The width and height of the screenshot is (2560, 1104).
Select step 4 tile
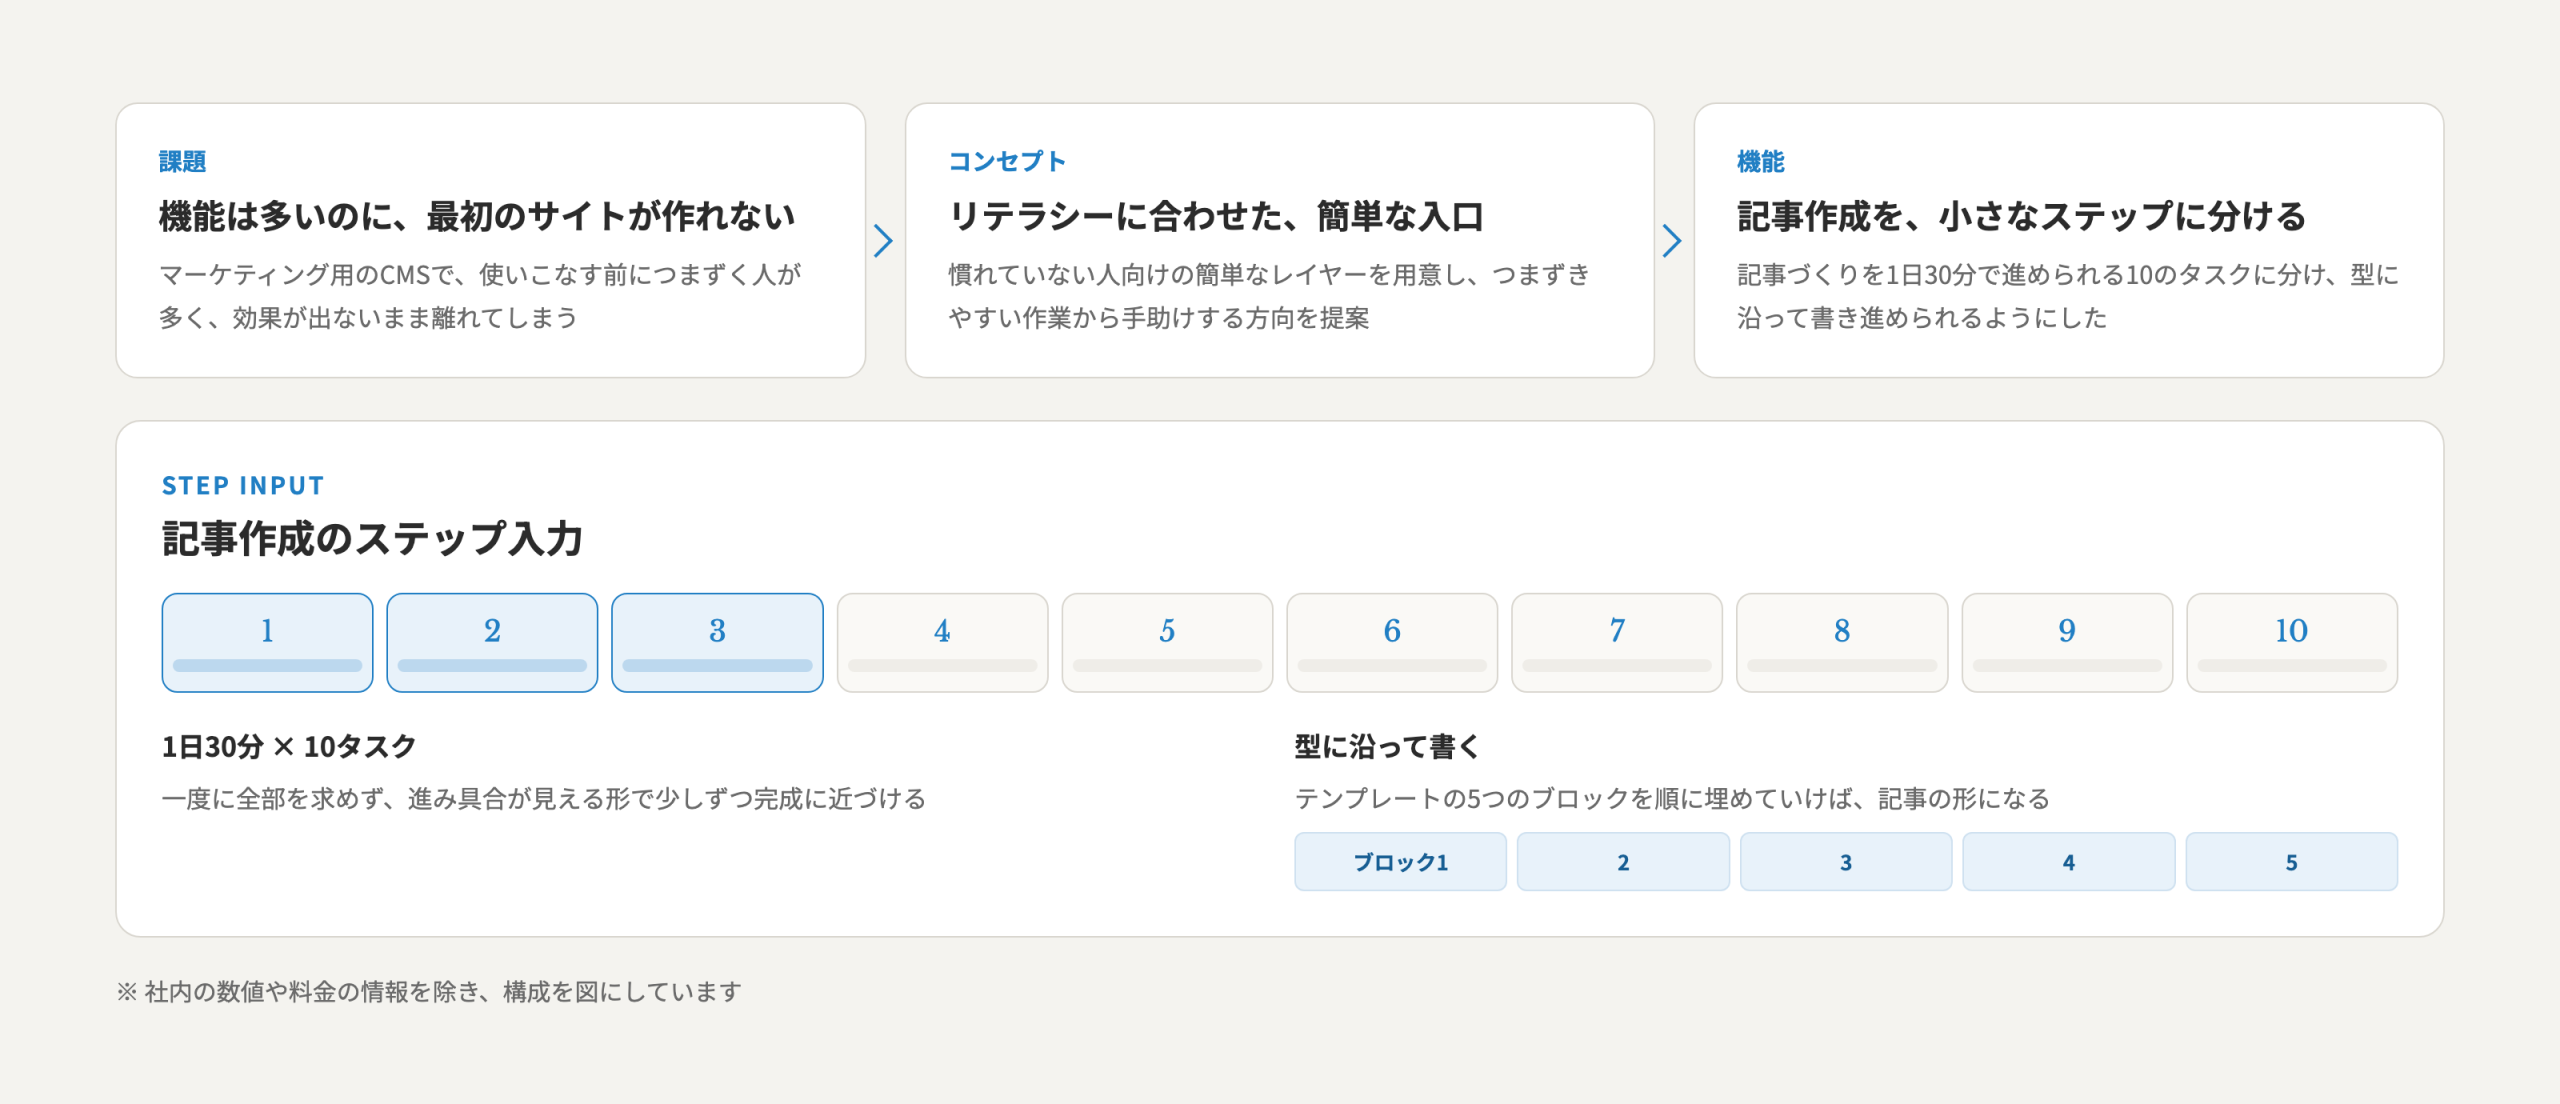pyautogui.click(x=942, y=643)
